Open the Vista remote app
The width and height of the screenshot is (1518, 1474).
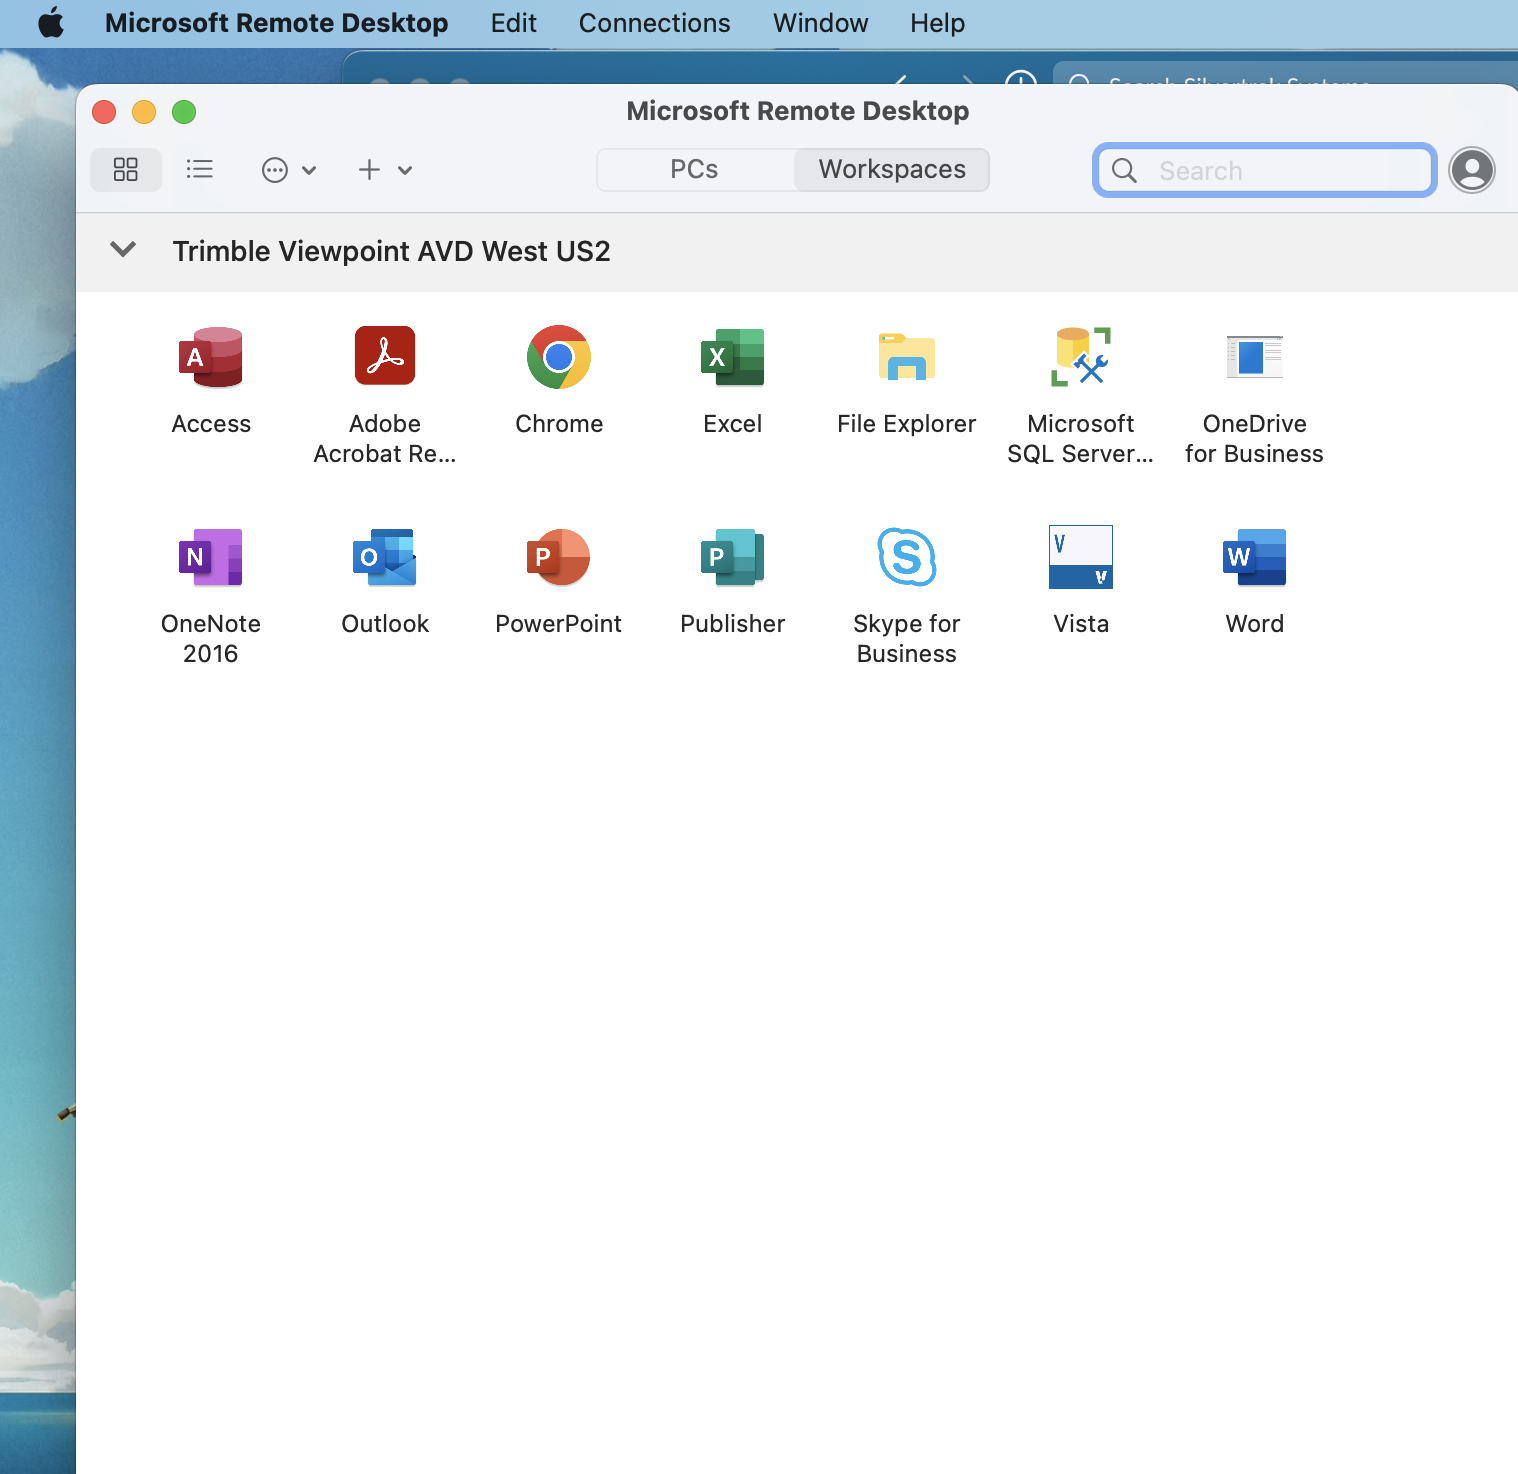pos(1081,557)
